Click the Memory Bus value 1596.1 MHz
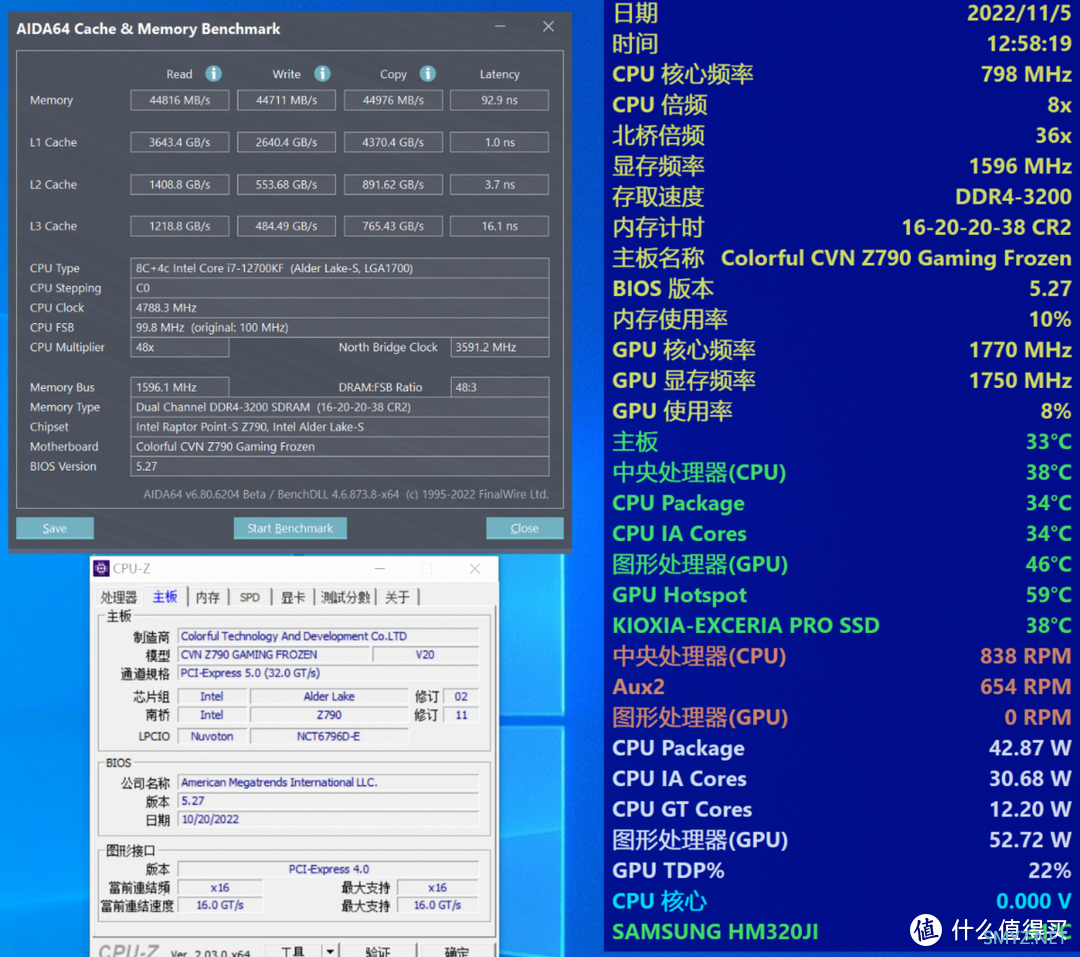 180,387
